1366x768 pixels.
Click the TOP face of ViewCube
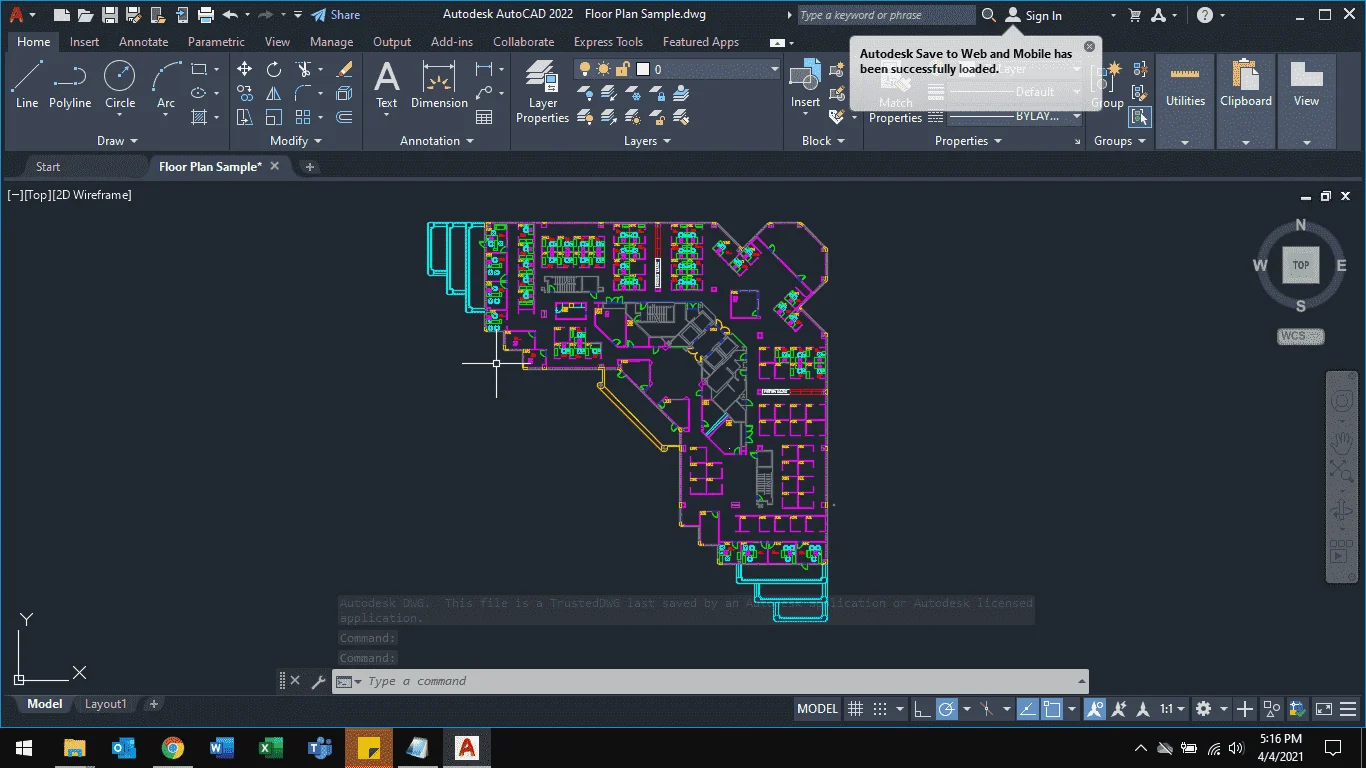(1301, 265)
